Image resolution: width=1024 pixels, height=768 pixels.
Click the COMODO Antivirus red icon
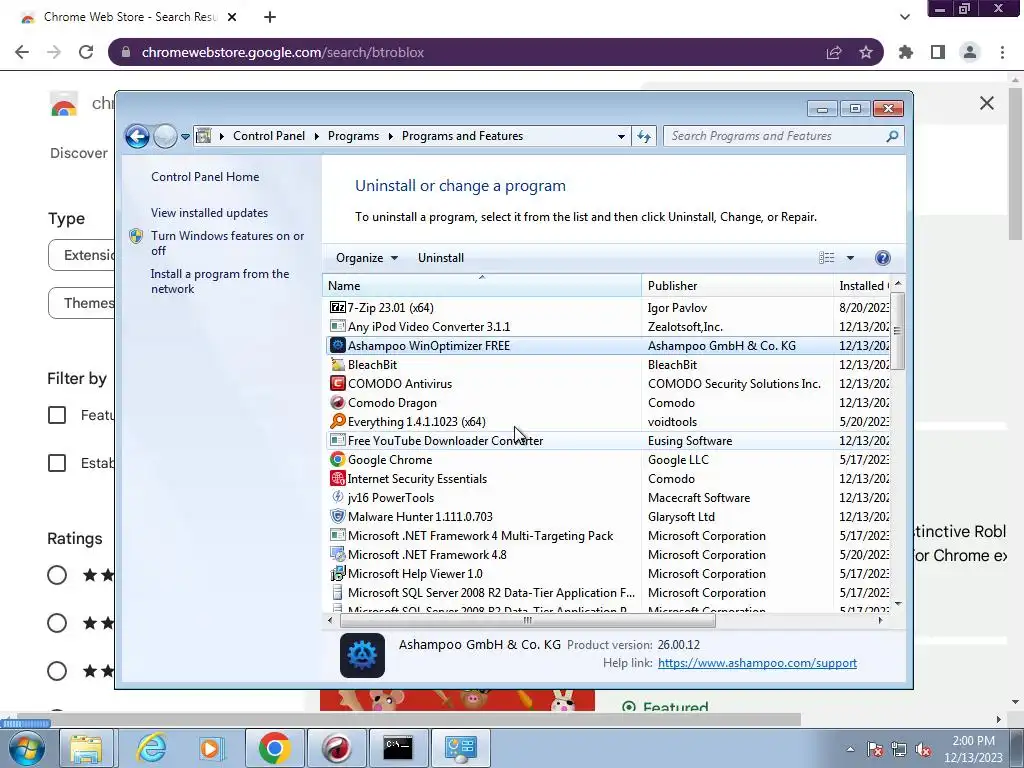point(338,383)
